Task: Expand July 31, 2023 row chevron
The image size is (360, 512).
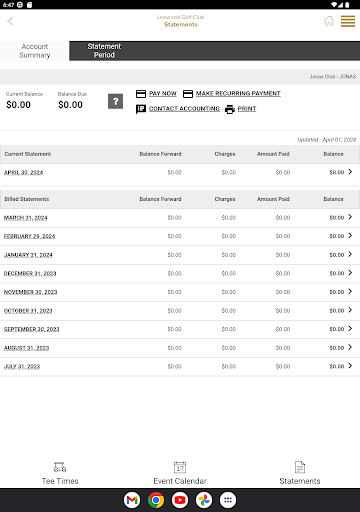Action: 350,366
